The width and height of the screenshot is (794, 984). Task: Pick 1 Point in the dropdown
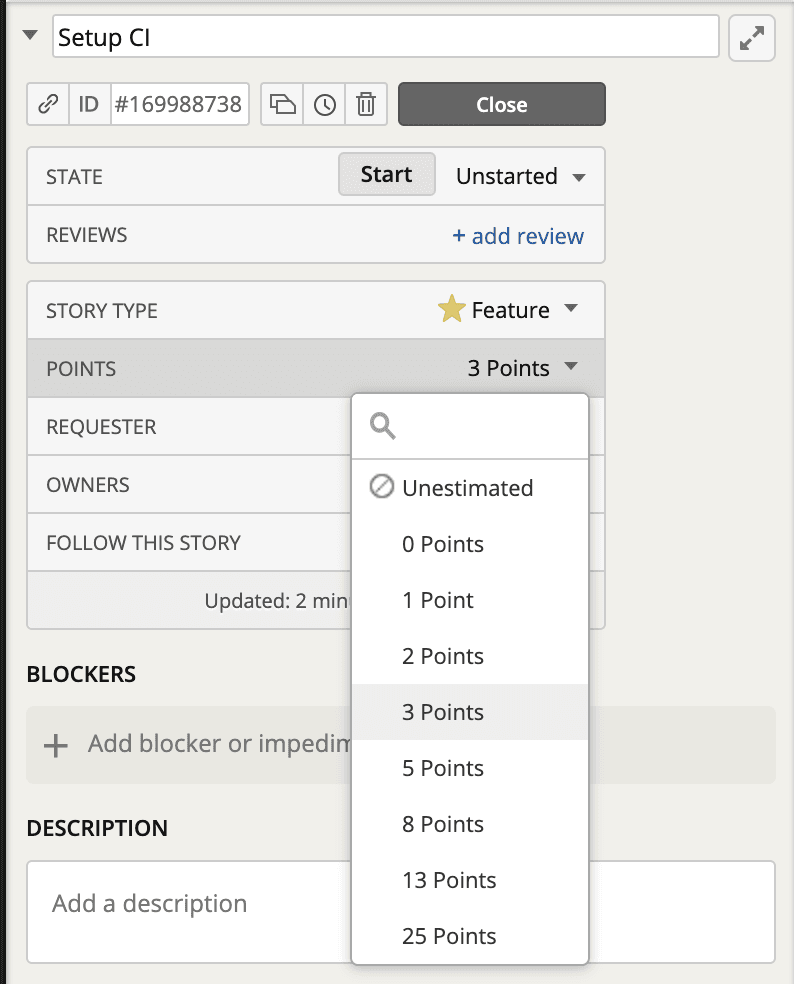click(x=438, y=600)
